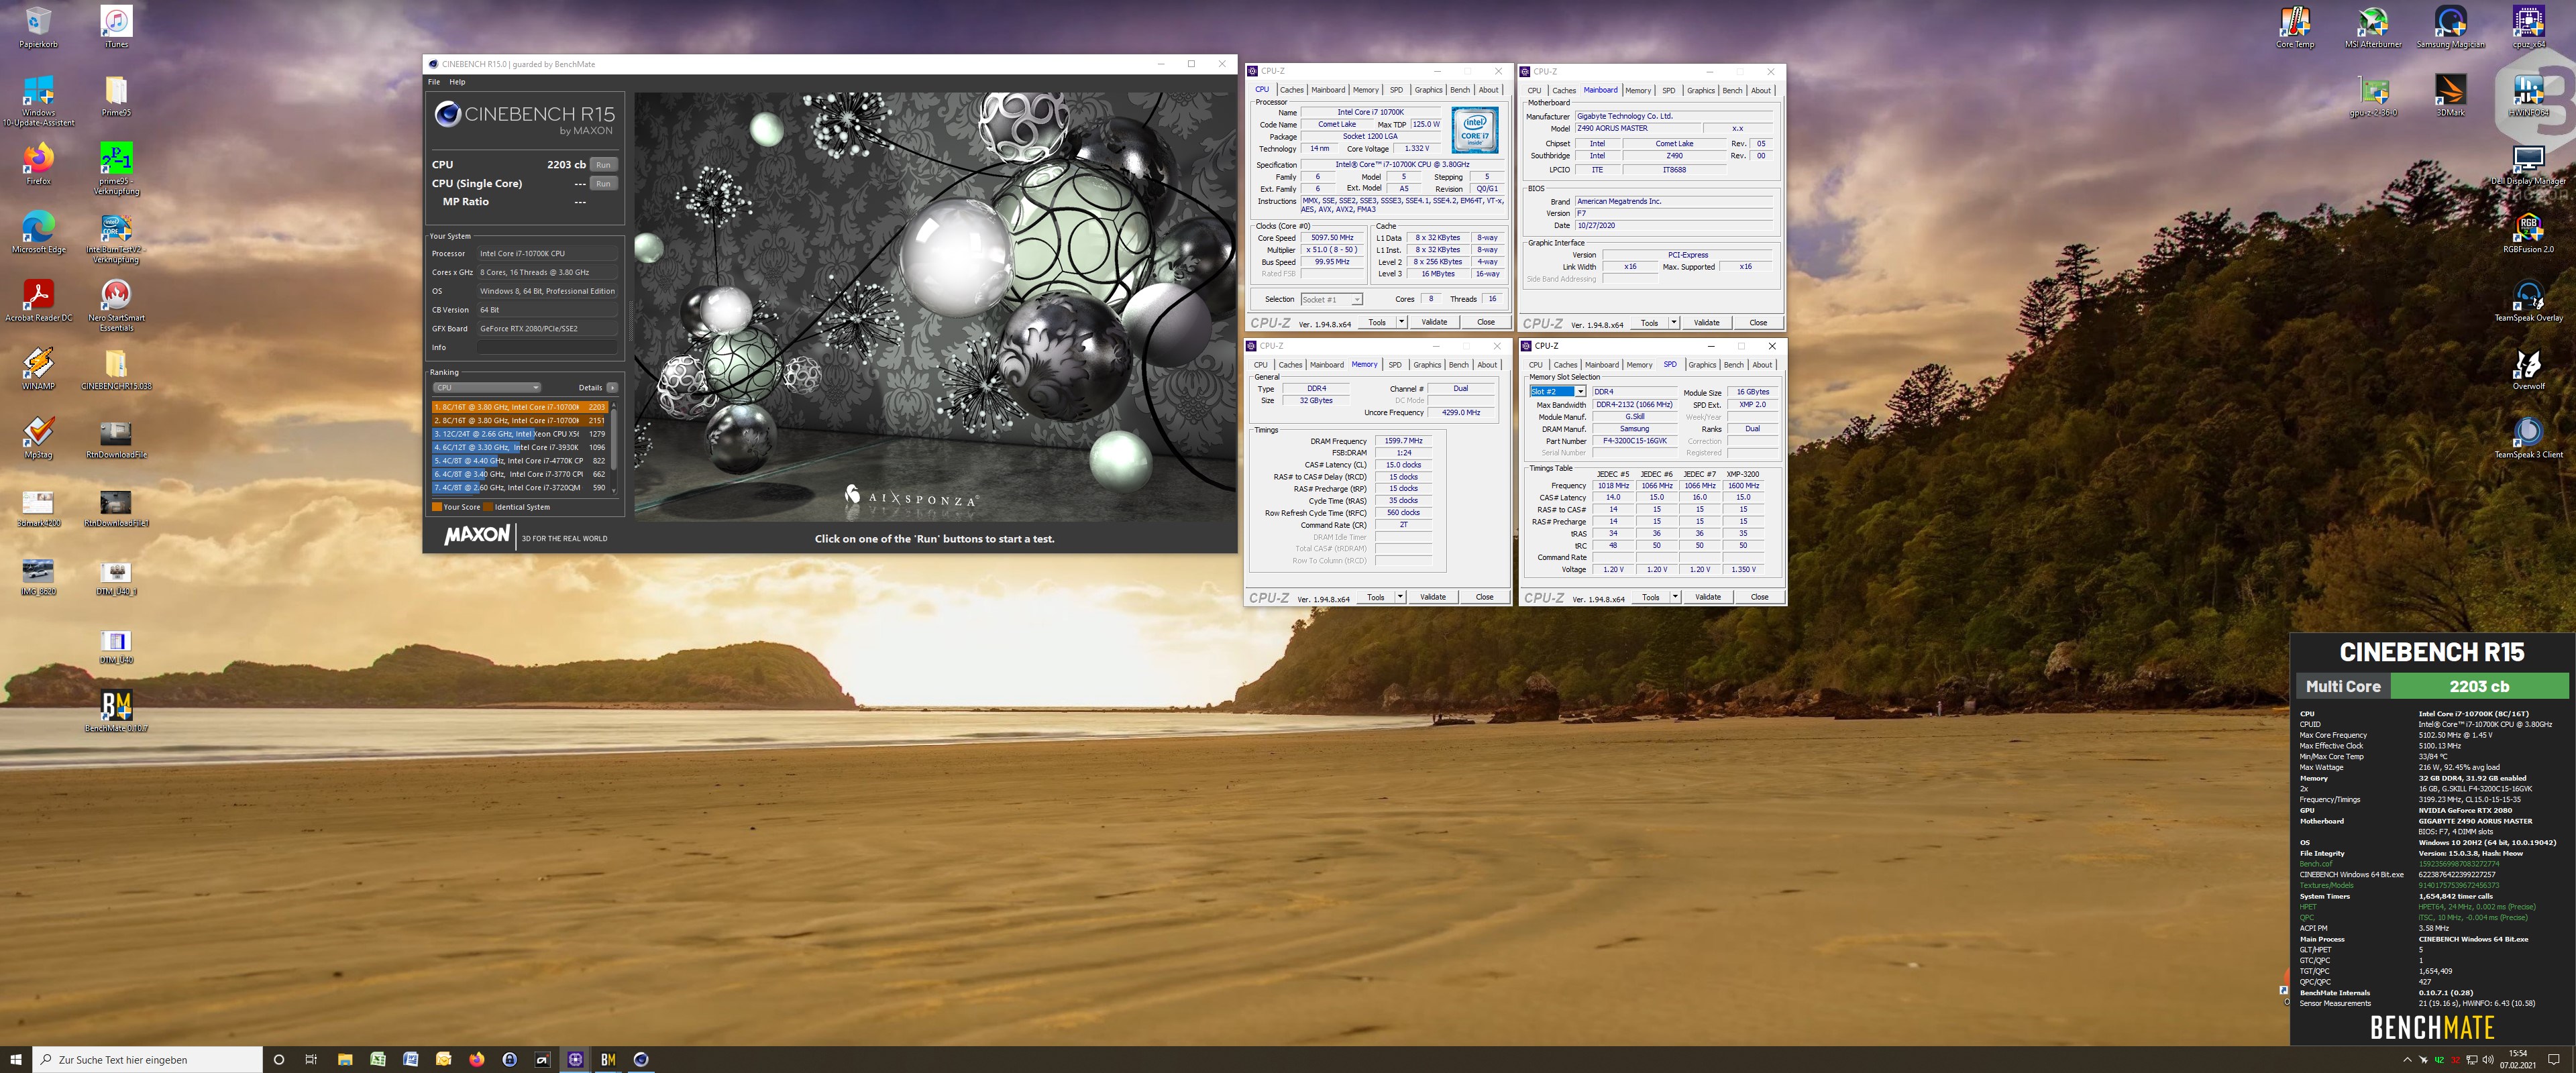Open the volume control in the system tray
Screen dimensions: 2576x1073
(x=2487, y=1059)
